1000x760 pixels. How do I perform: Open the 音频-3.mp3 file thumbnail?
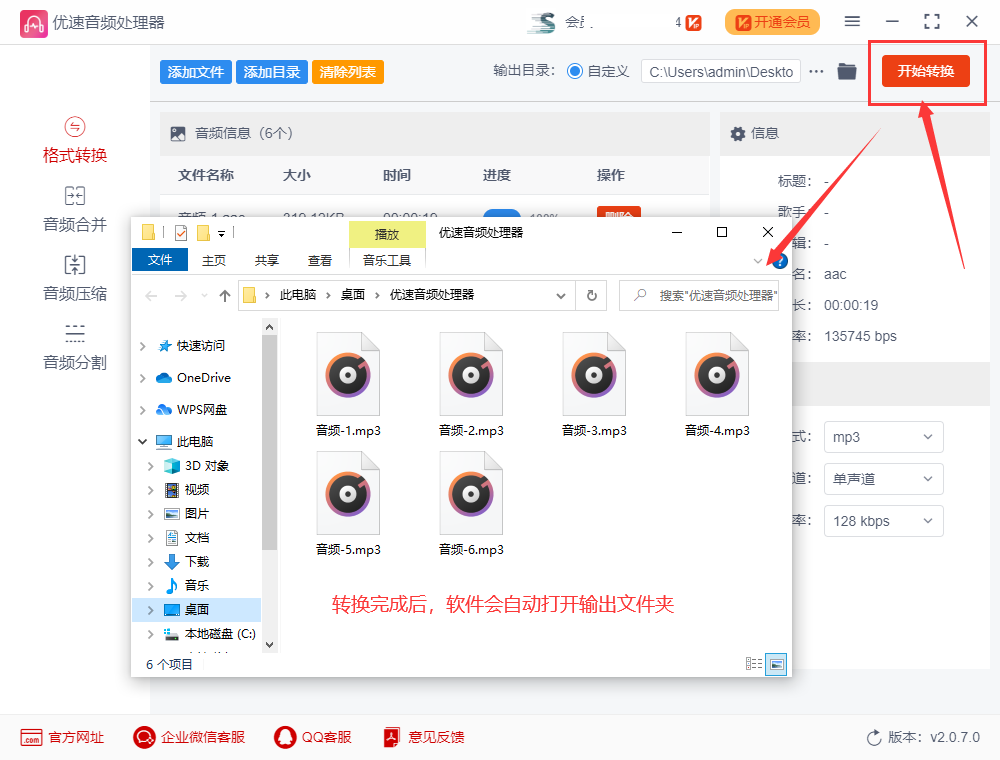pos(594,373)
